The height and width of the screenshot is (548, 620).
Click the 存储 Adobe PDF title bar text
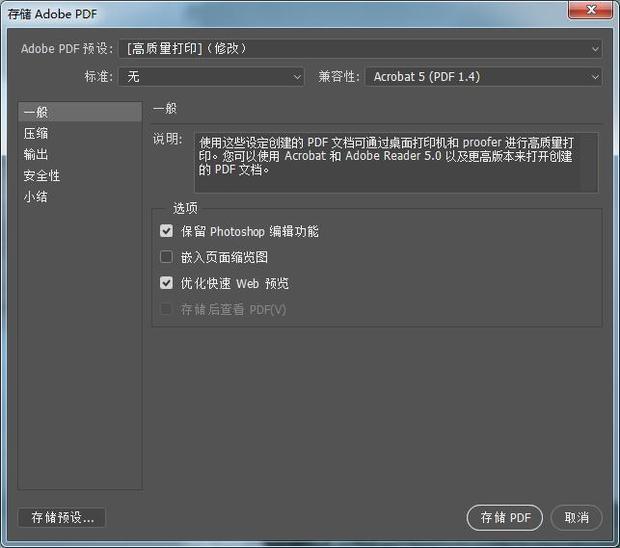point(52,15)
